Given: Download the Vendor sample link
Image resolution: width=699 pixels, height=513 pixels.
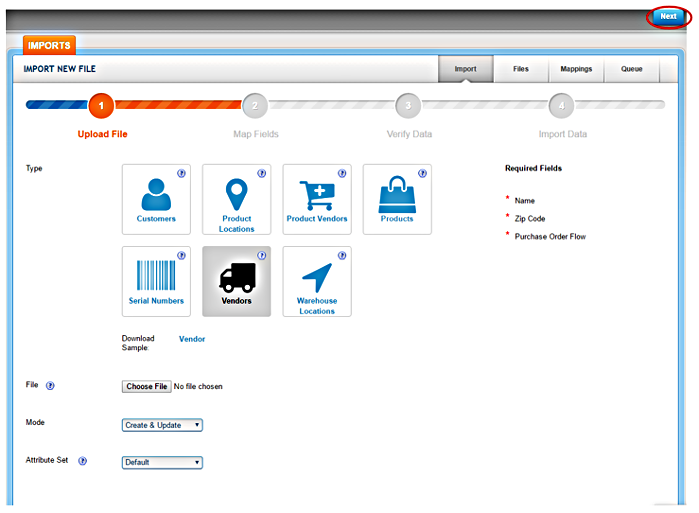Looking at the screenshot, I should [192, 339].
